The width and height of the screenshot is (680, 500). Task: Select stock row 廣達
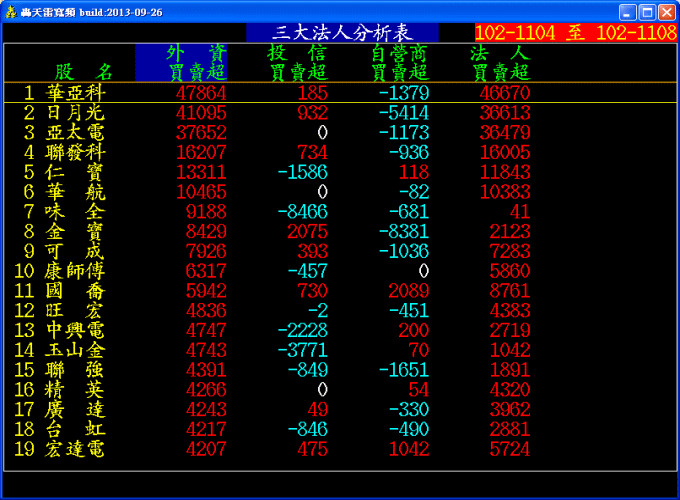coord(340,410)
